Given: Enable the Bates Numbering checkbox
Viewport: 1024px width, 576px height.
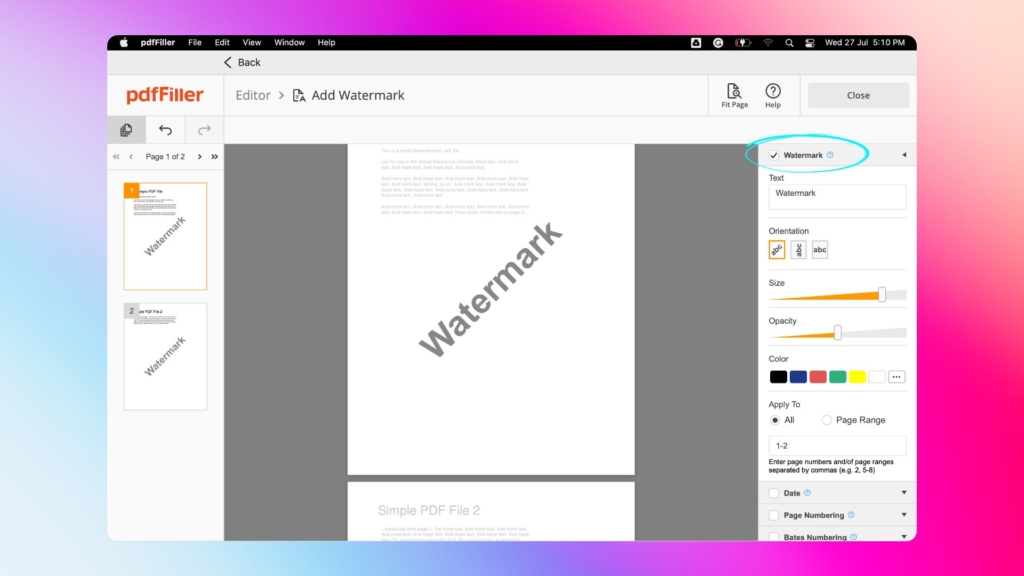Looking at the screenshot, I should pos(774,537).
